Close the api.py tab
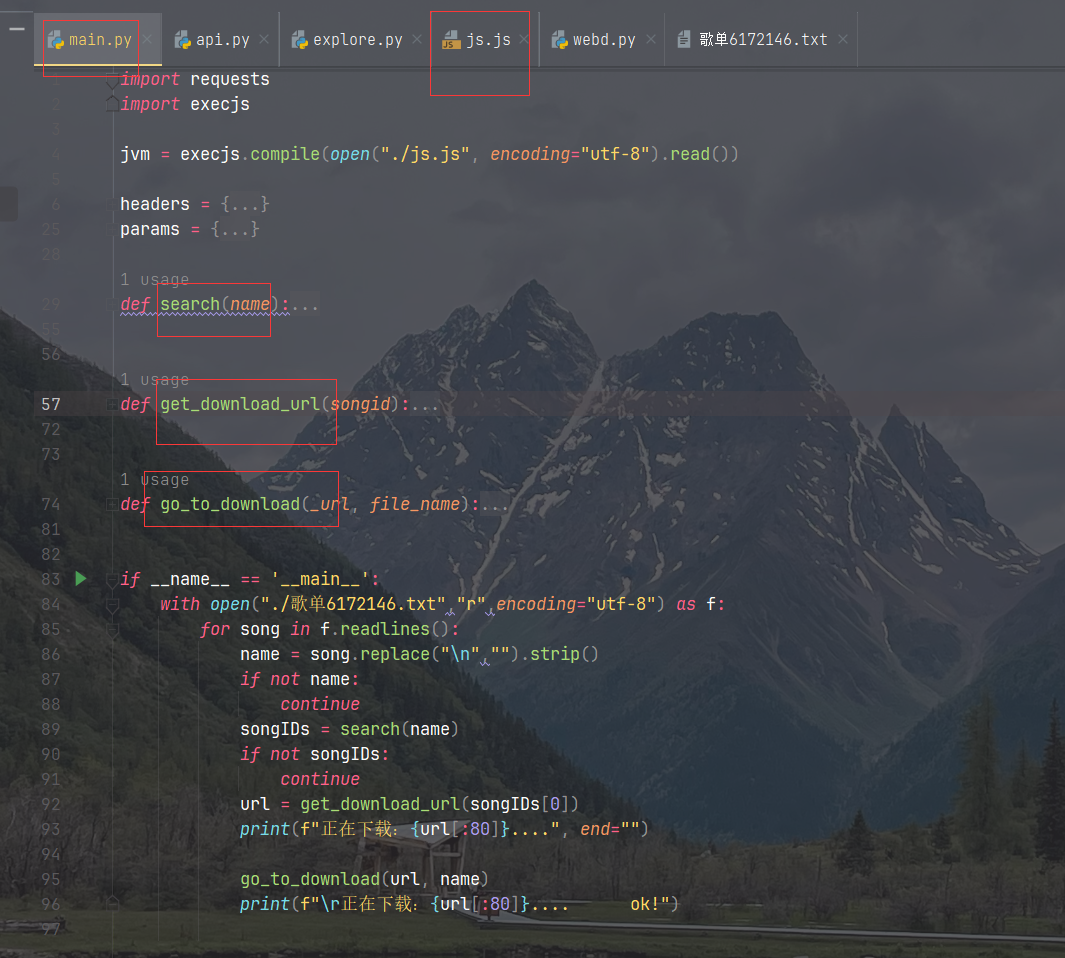 tap(264, 39)
